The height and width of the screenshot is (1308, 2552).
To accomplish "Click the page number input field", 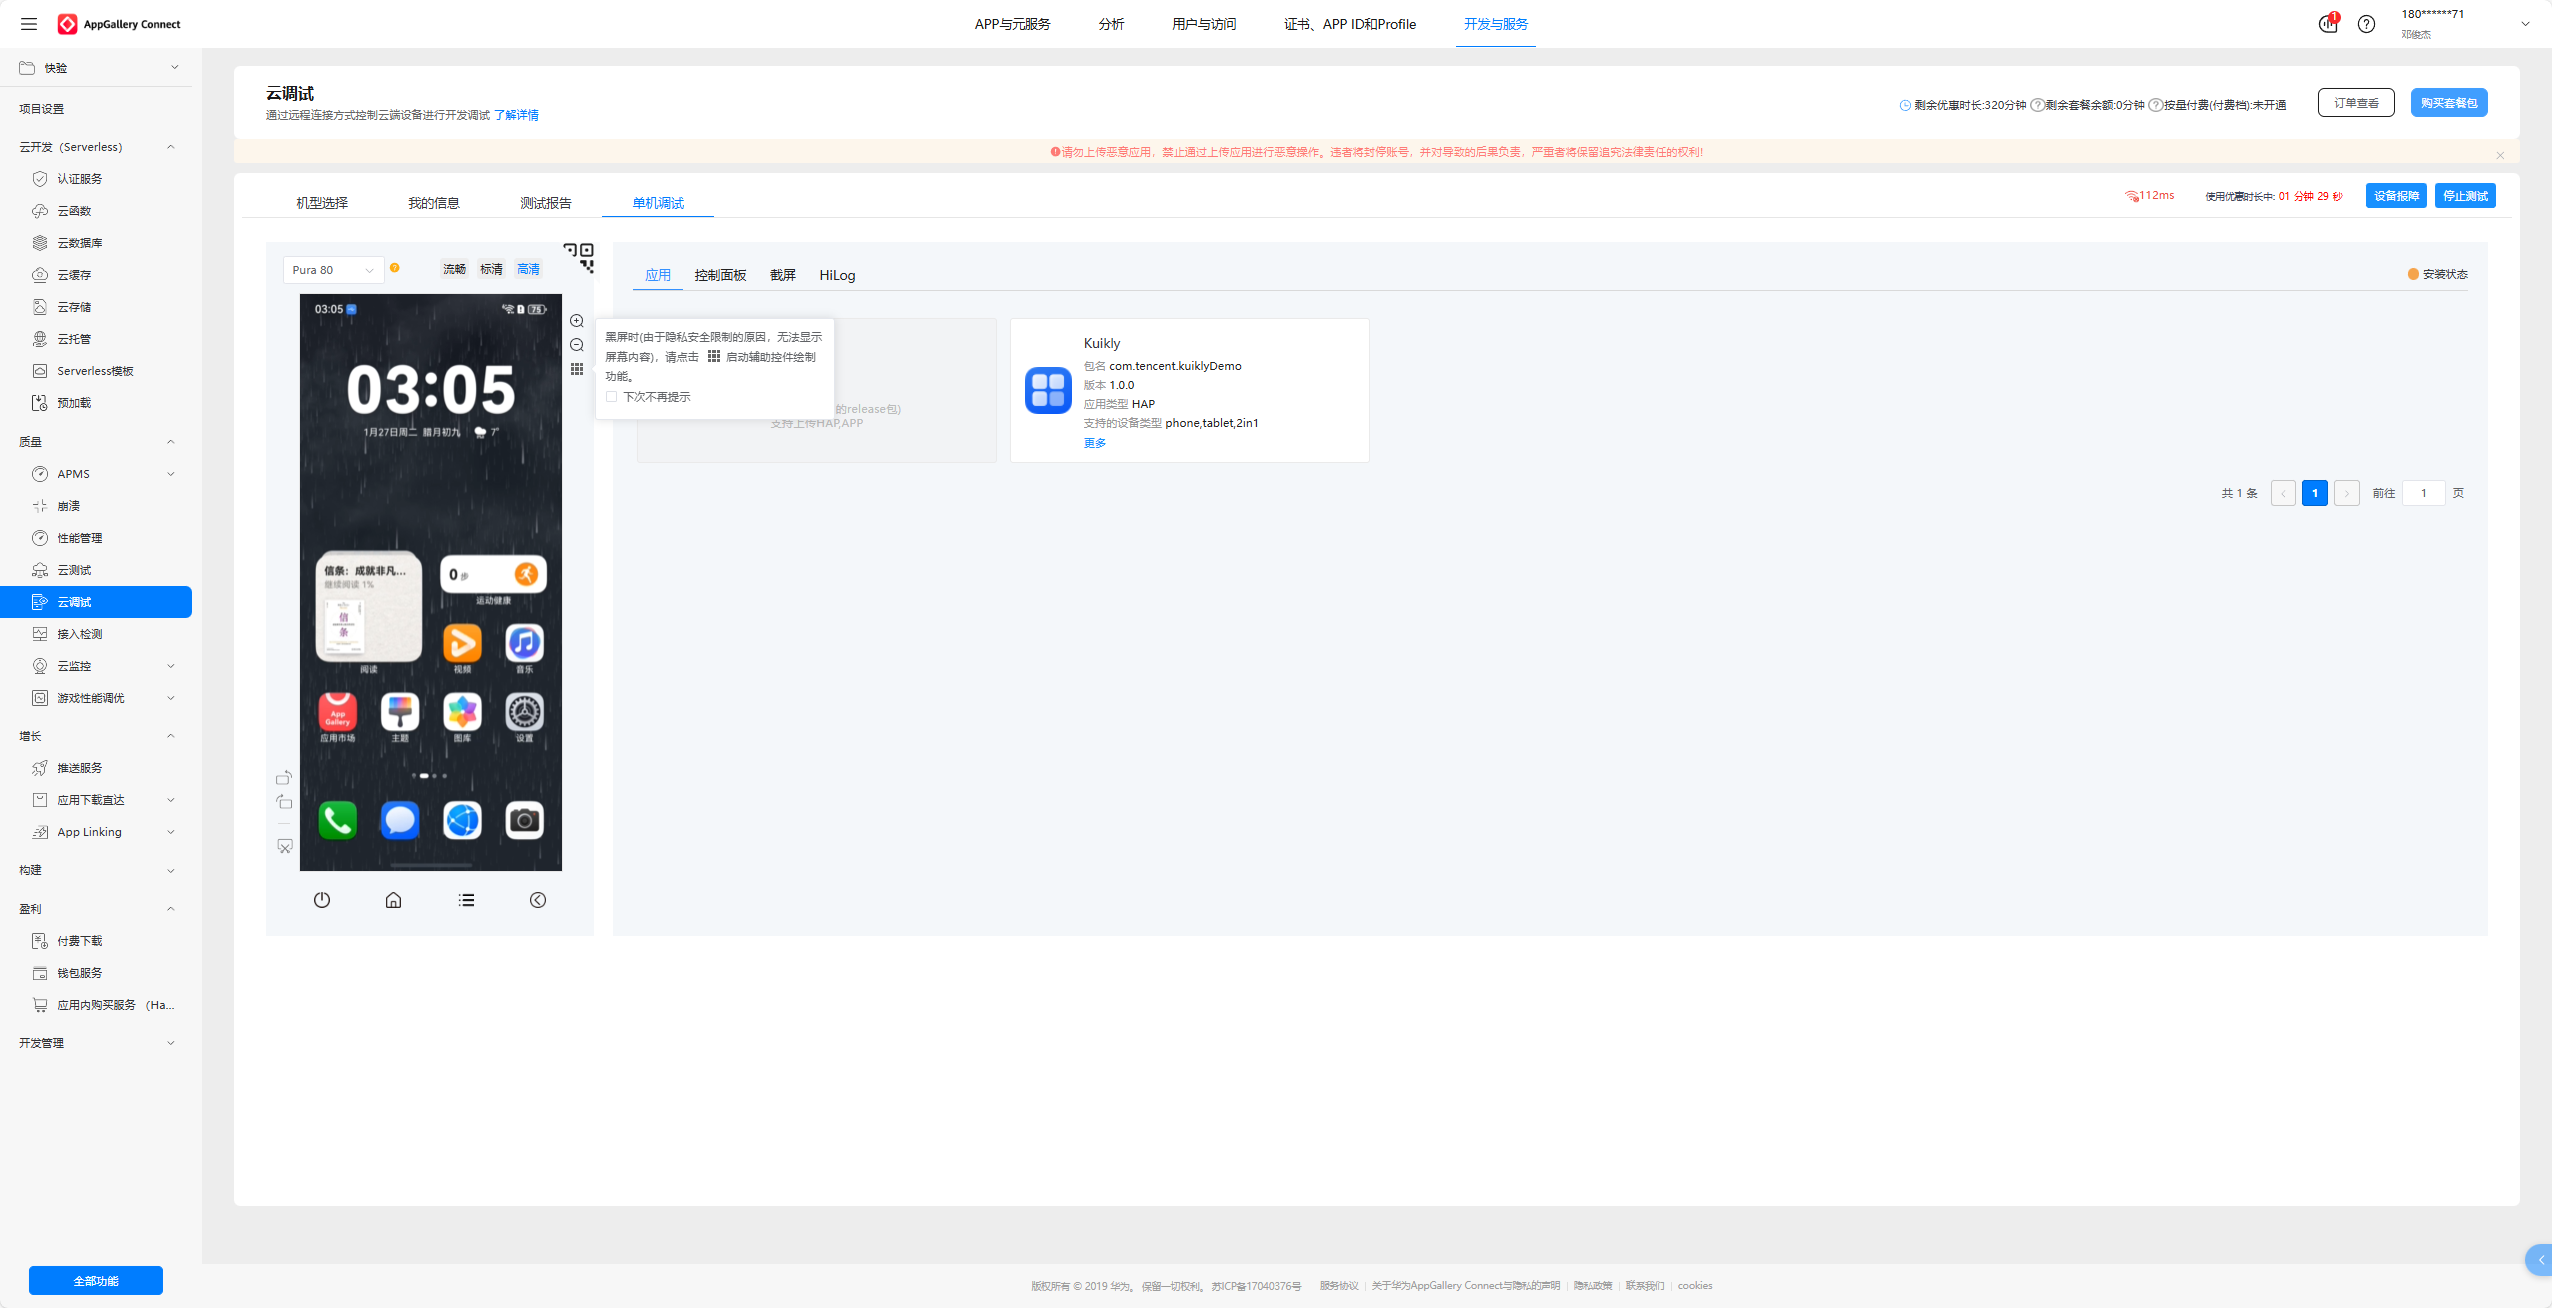I will (2423, 493).
